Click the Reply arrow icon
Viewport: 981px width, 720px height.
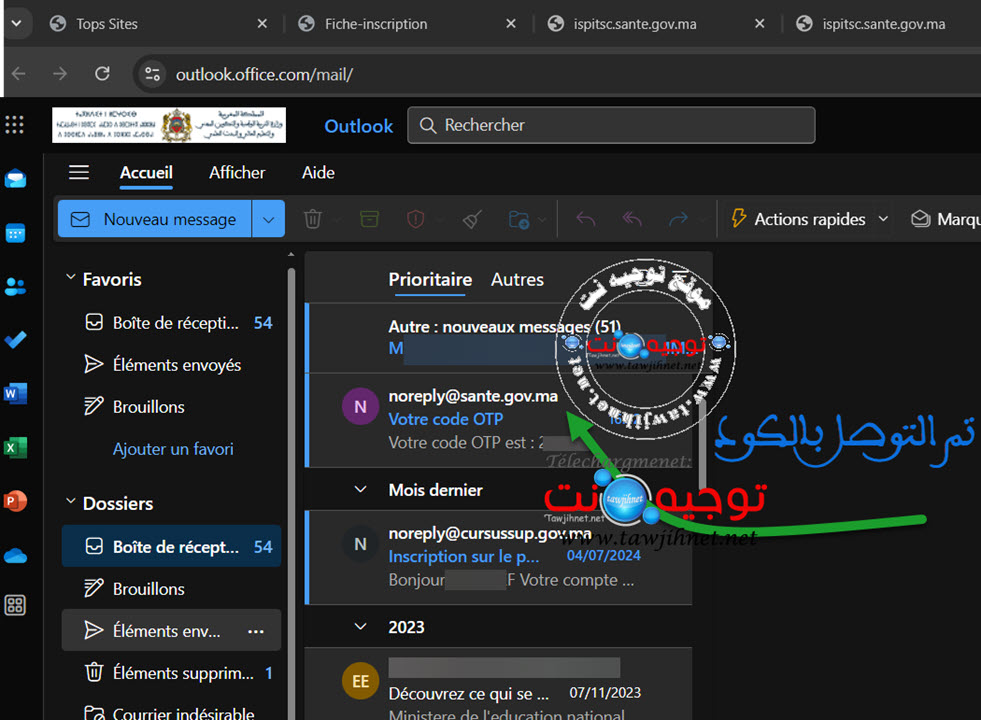586,219
